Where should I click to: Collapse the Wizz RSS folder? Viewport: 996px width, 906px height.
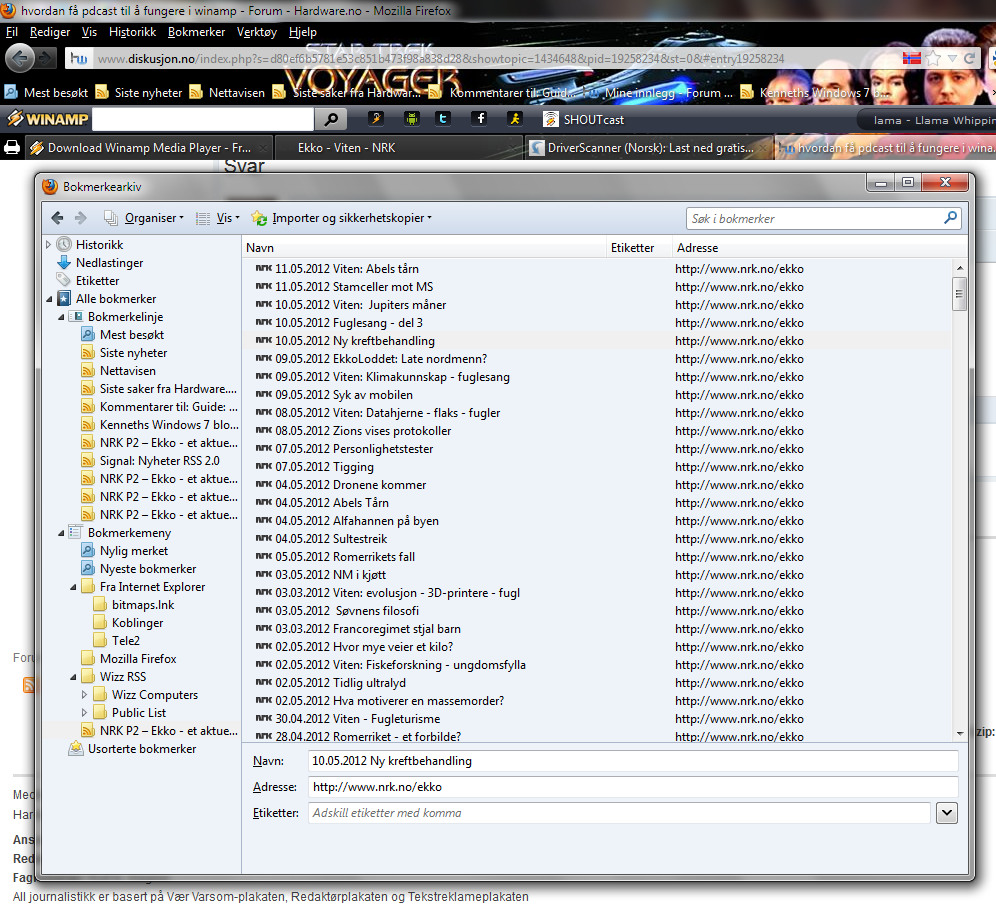click(x=74, y=677)
